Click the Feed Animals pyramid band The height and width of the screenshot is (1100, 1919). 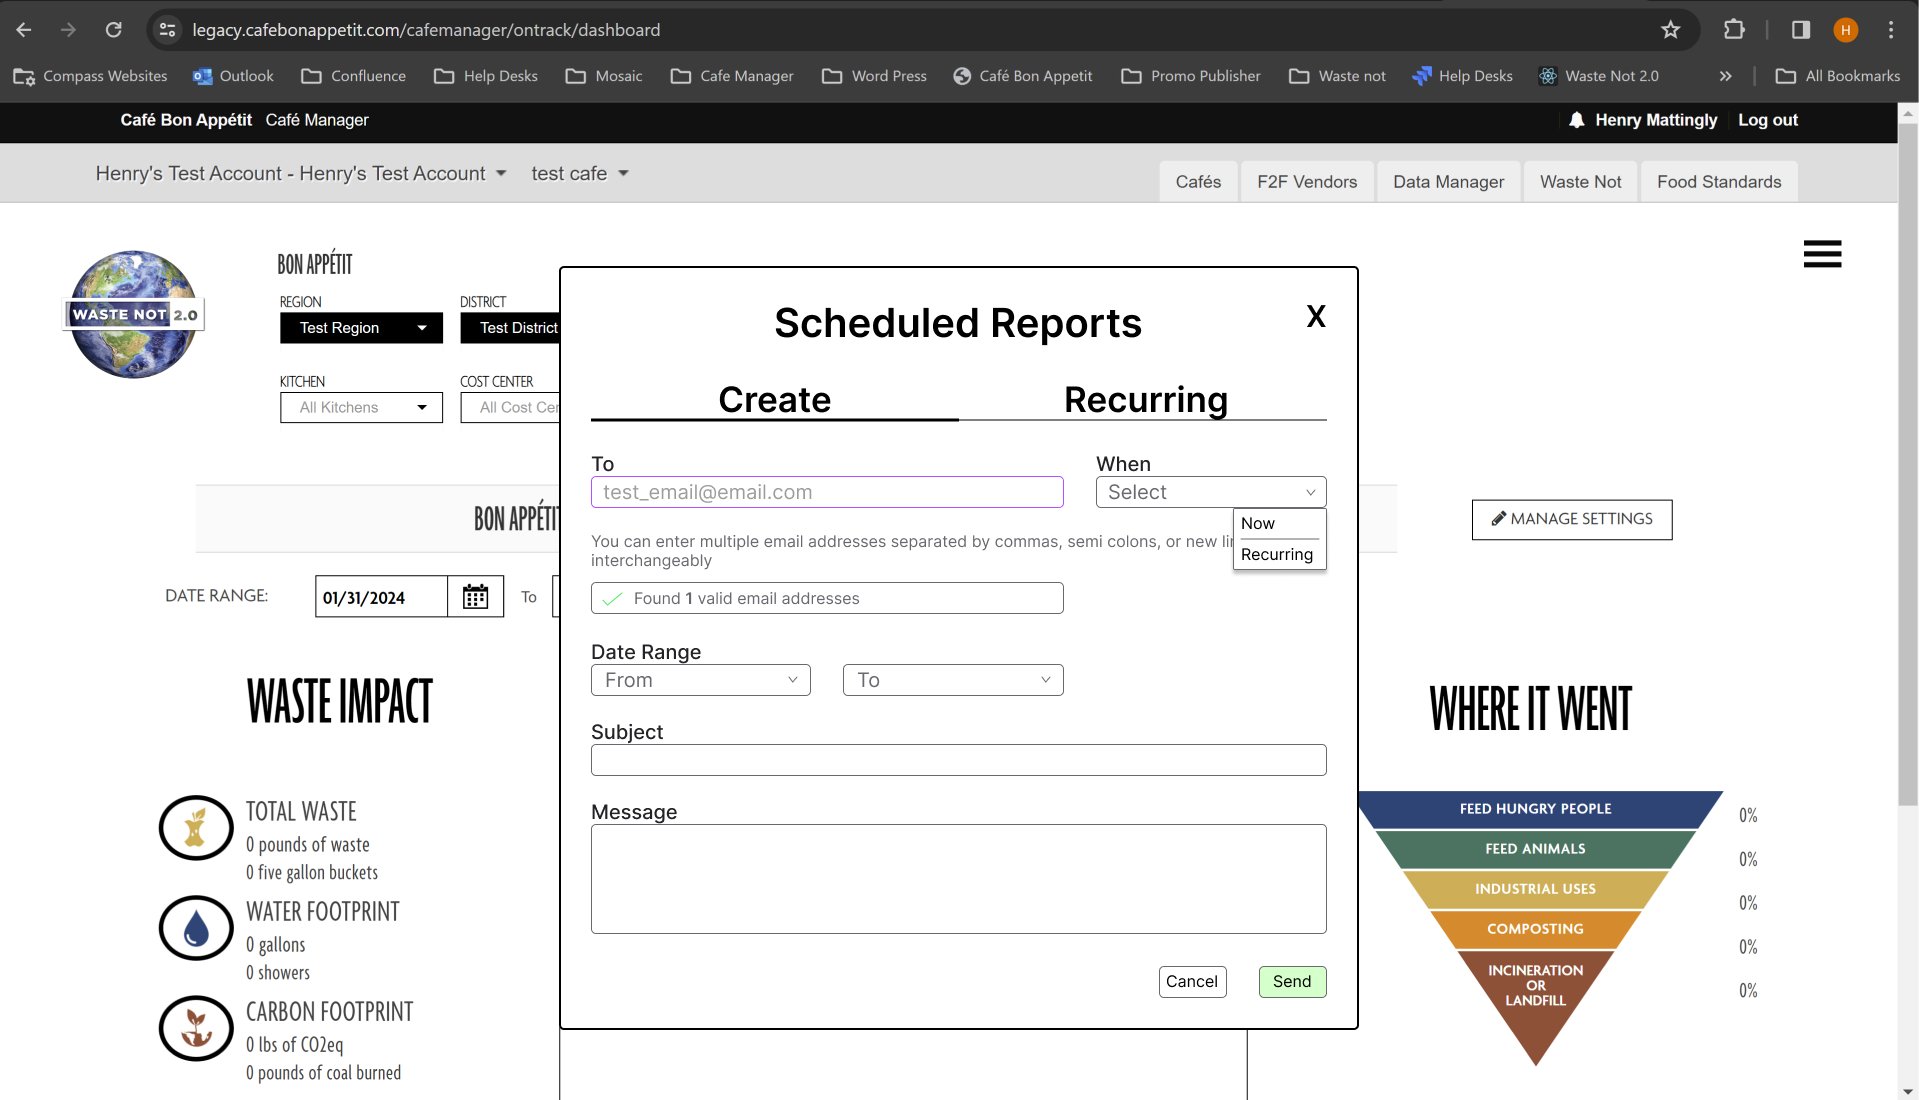tap(1535, 849)
